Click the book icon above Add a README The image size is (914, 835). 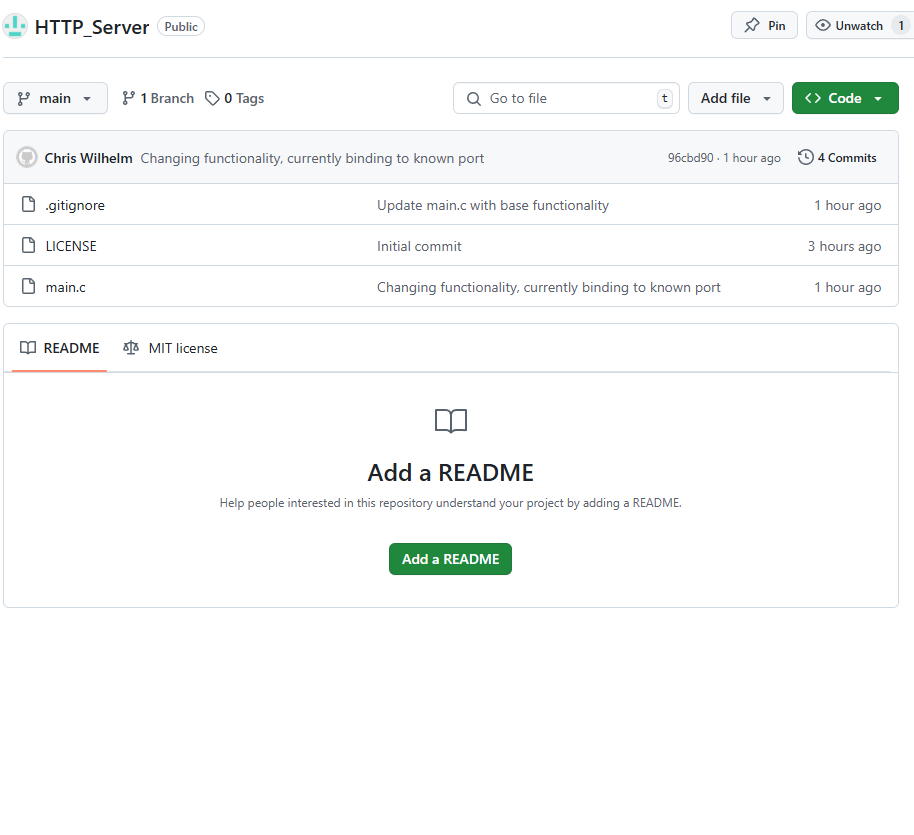[x=451, y=421]
